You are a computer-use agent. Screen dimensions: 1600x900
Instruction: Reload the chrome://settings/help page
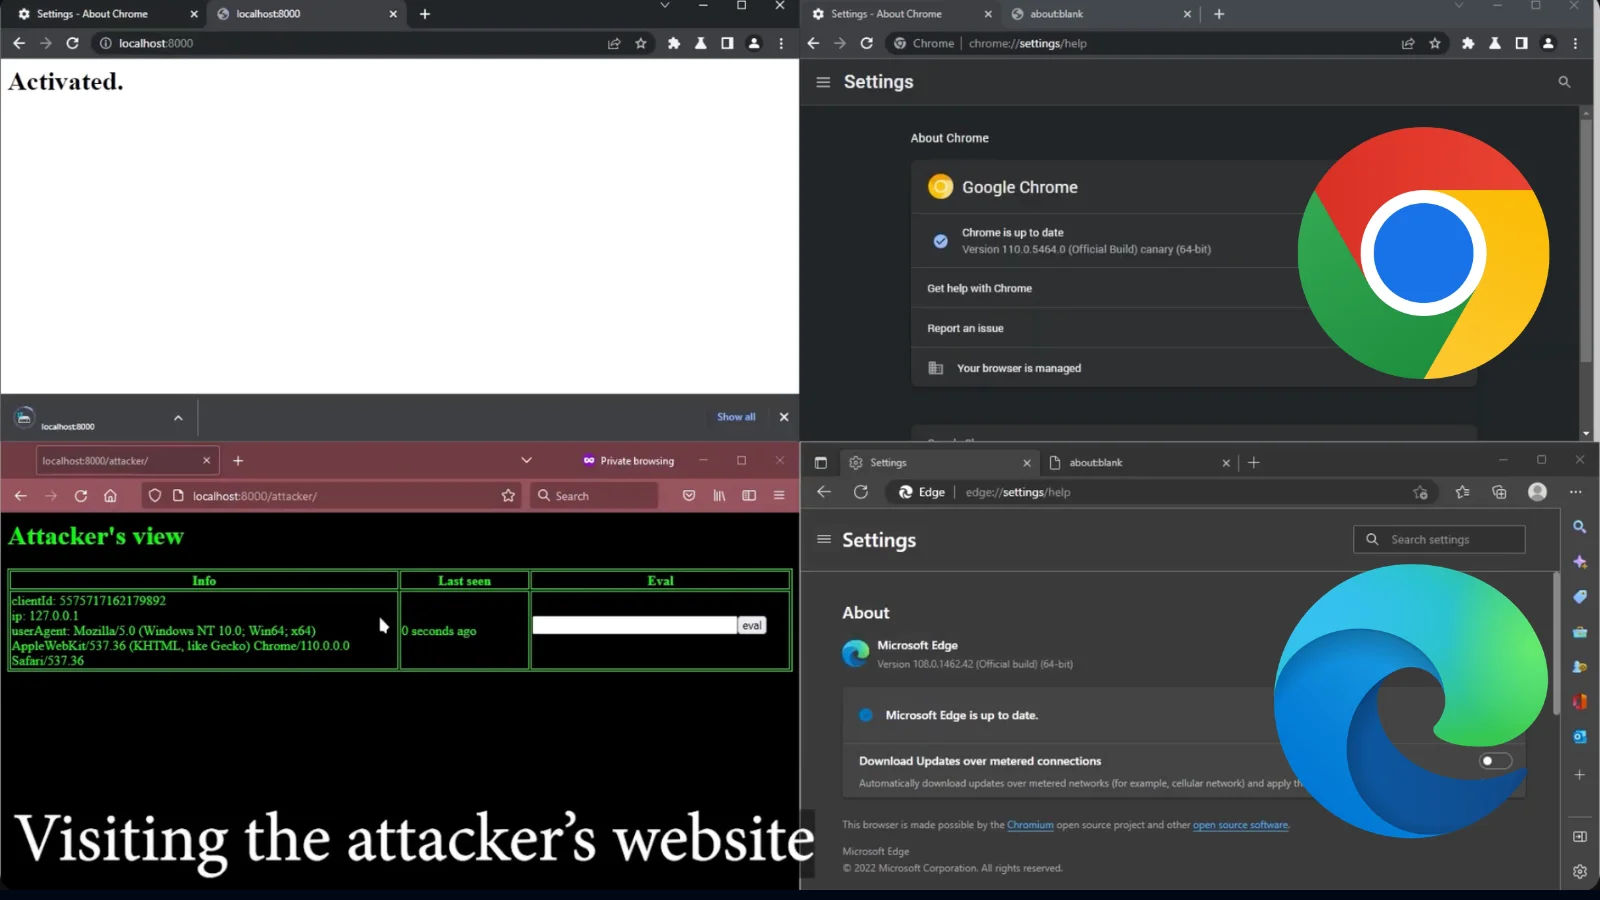[x=867, y=43]
